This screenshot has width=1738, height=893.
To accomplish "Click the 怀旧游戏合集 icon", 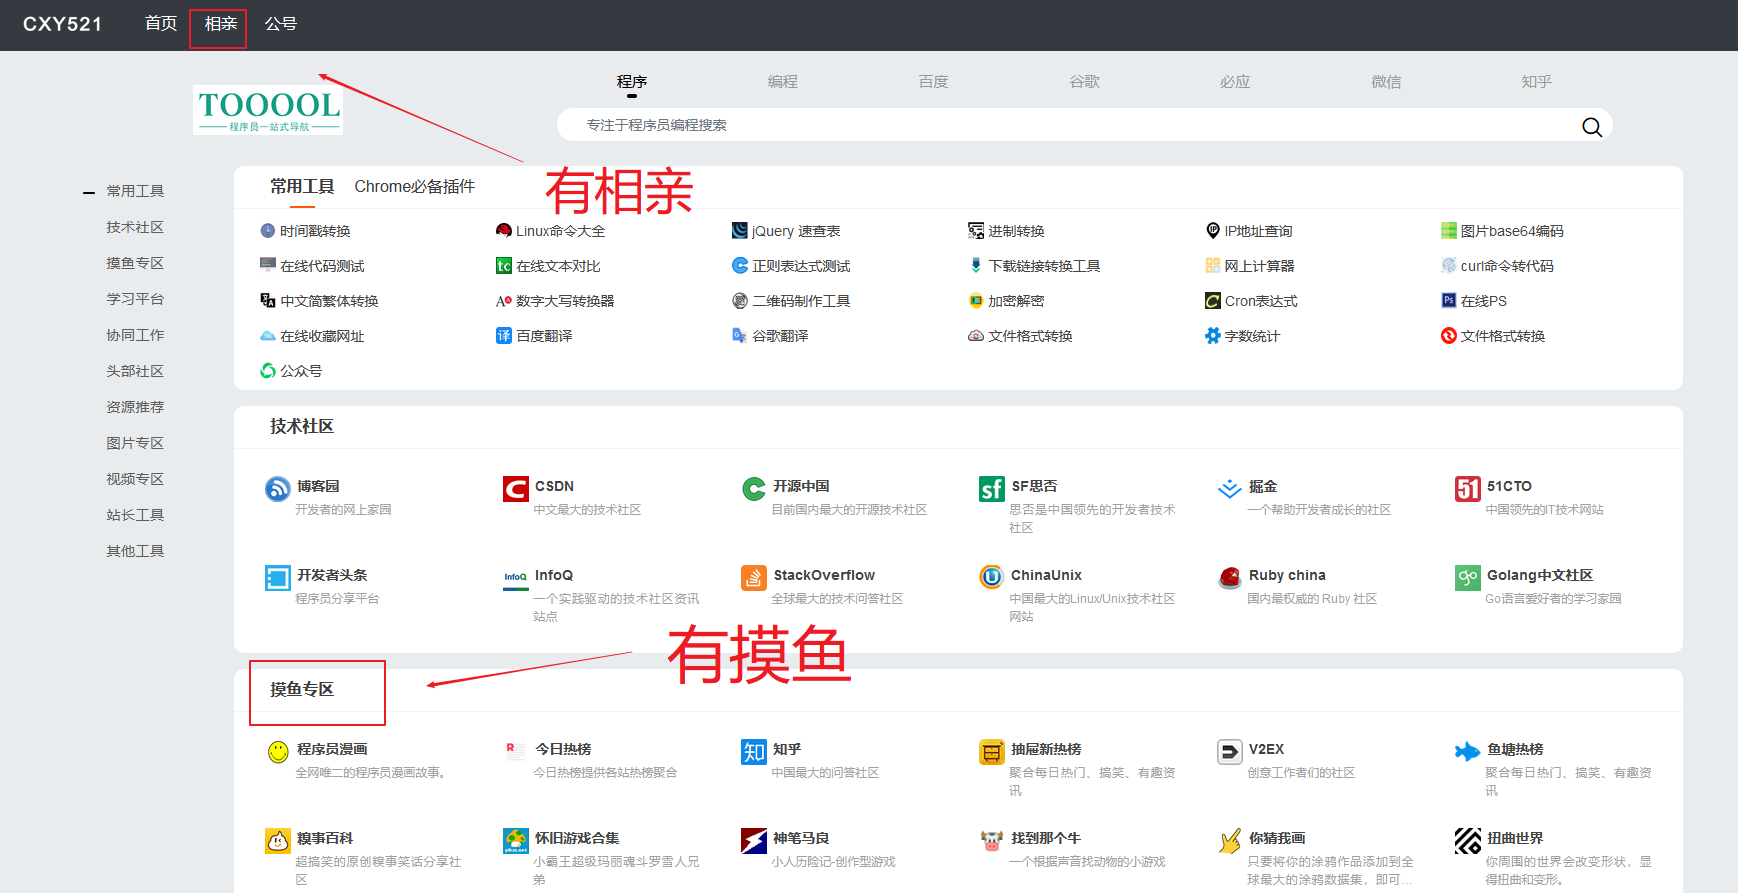I will point(515,841).
